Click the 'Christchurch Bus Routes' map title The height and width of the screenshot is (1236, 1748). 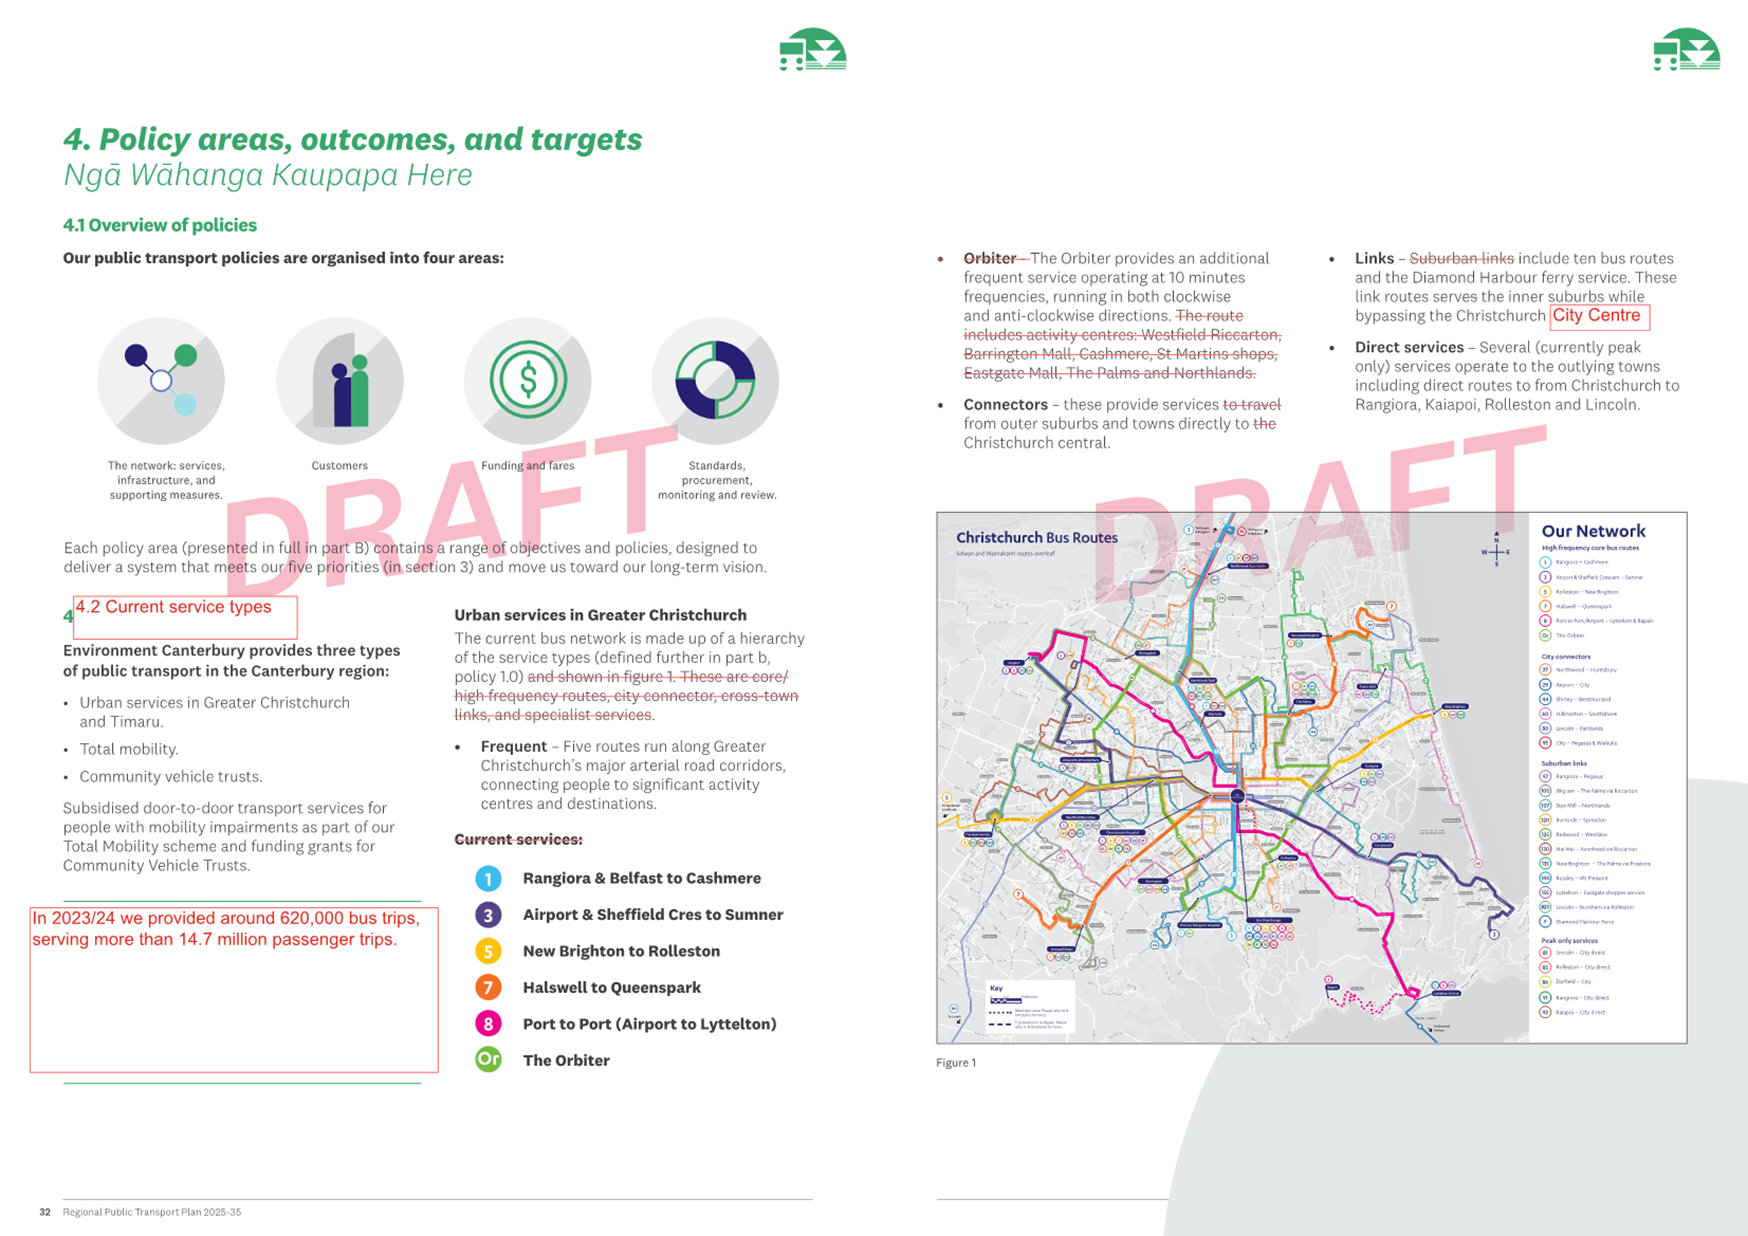click(x=1037, y=537)
